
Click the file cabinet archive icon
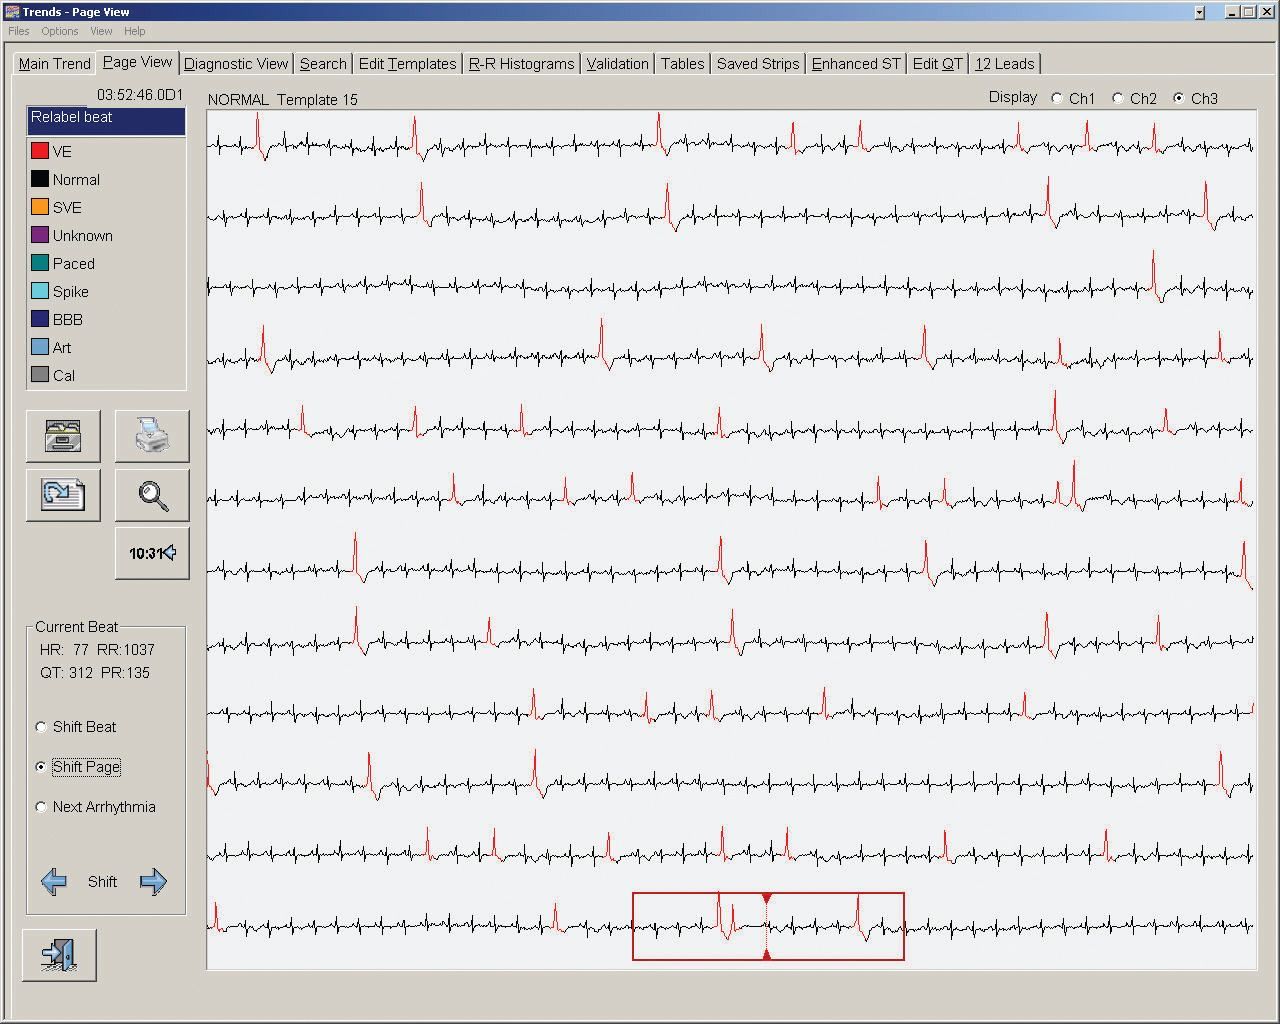tap(63, 436)
